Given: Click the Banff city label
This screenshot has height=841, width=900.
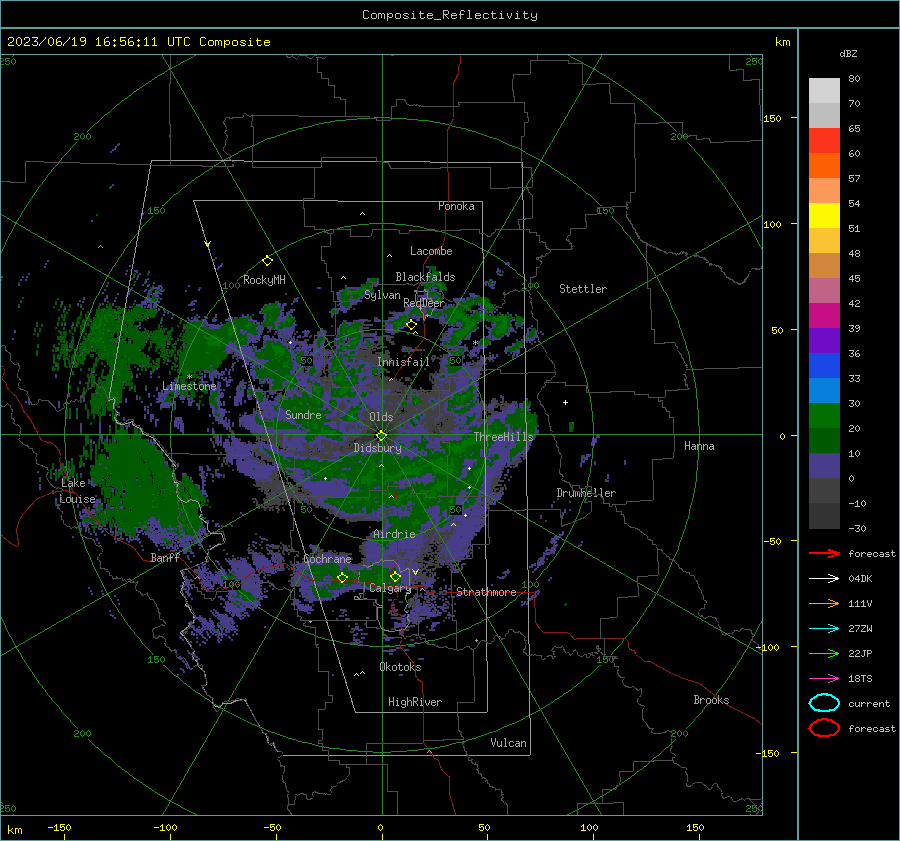Looking at the screenshot, I should tap(165, 557).
